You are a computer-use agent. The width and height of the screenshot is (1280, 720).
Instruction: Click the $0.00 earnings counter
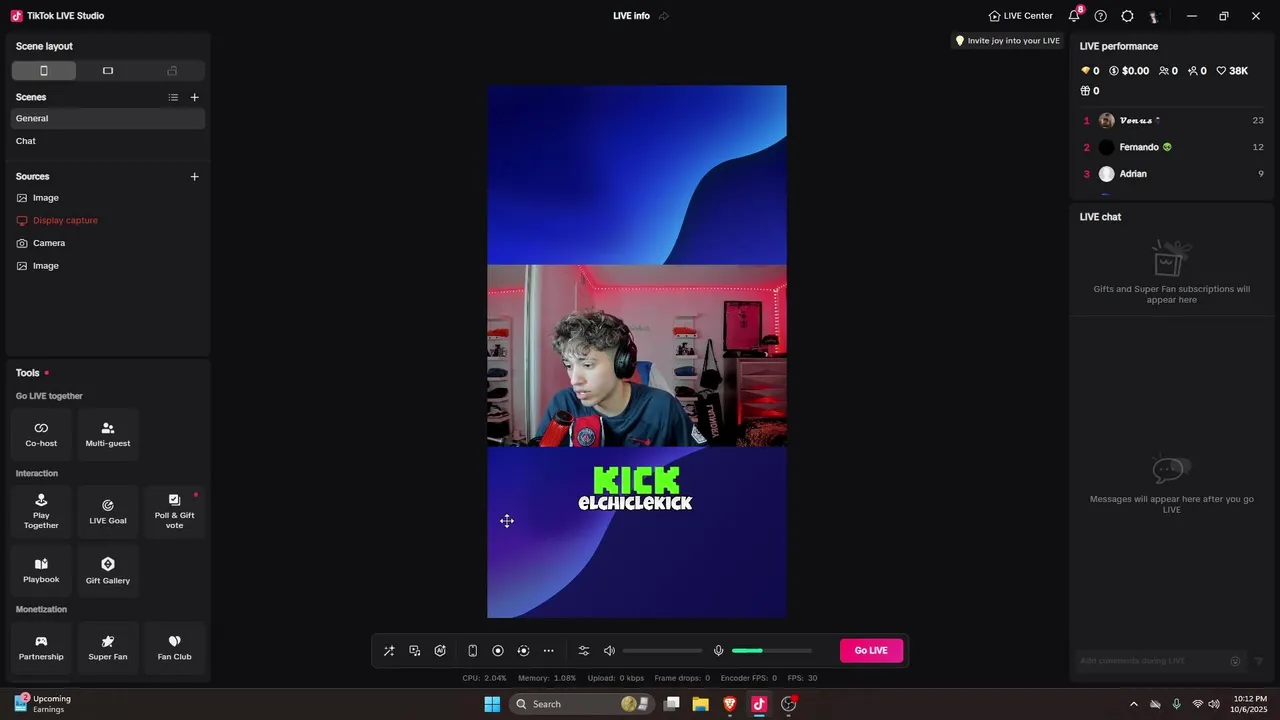(x=1129, y=71)
